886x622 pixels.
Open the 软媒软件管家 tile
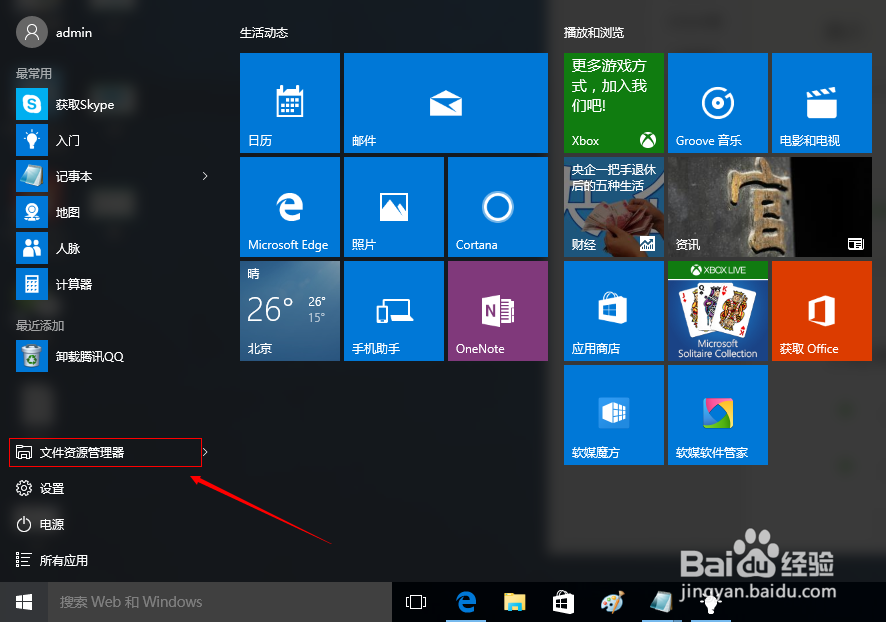[x=718, y=415]
